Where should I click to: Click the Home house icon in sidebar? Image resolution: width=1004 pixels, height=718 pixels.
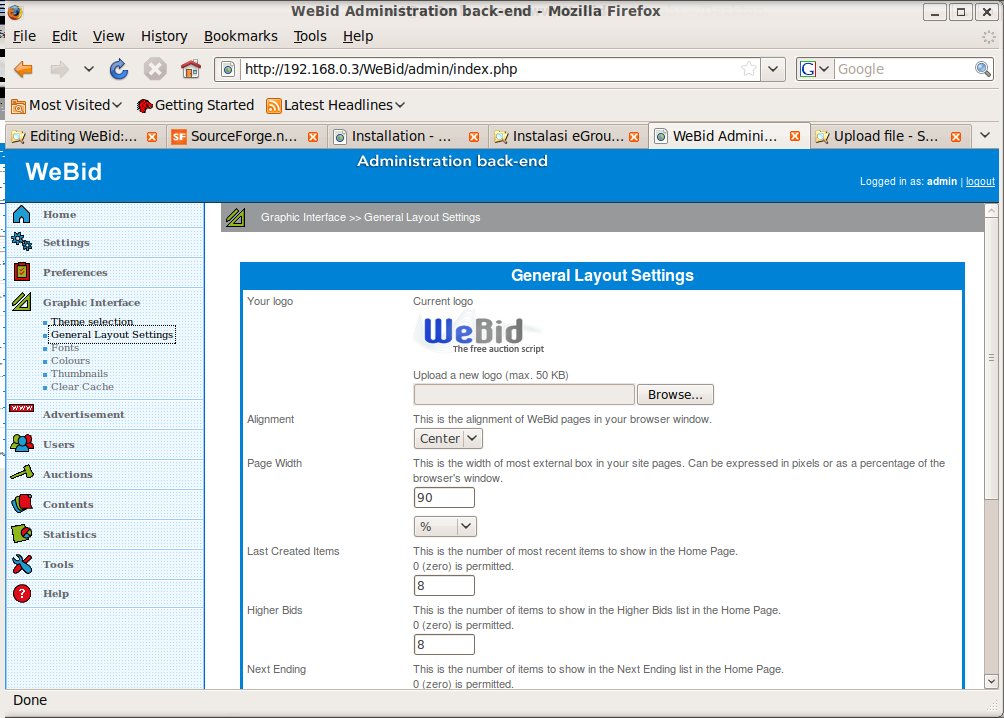pos(22,214)
